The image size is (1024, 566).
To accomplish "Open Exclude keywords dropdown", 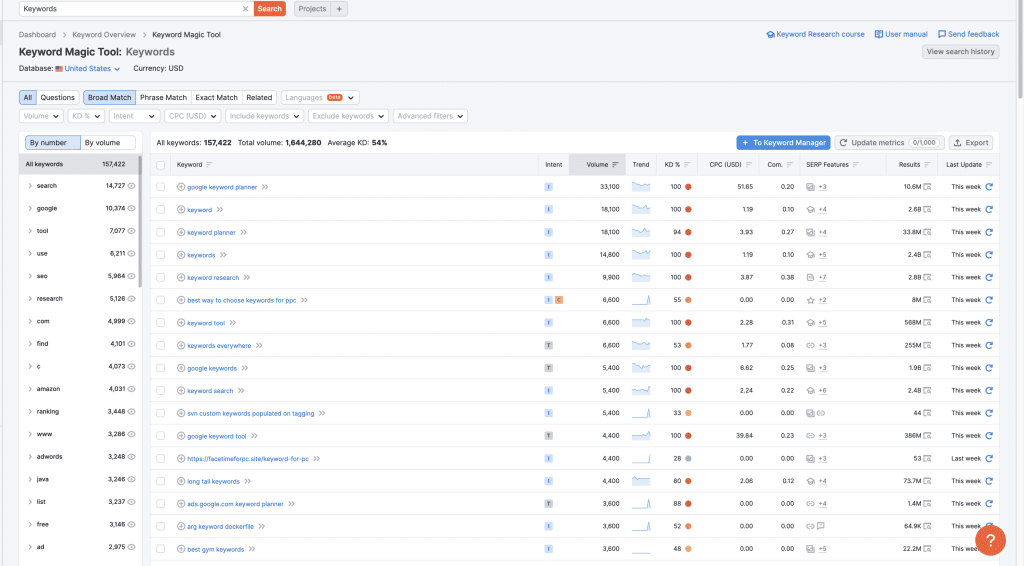I will (348, 116).
